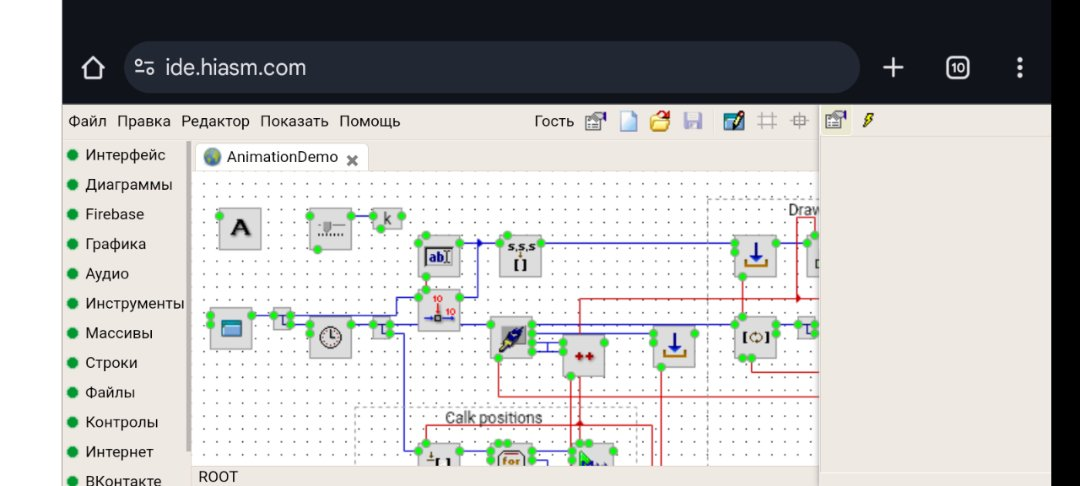Open a new browser tab
The width and height of the screenshot is (1080, 486).
point(893,67)
